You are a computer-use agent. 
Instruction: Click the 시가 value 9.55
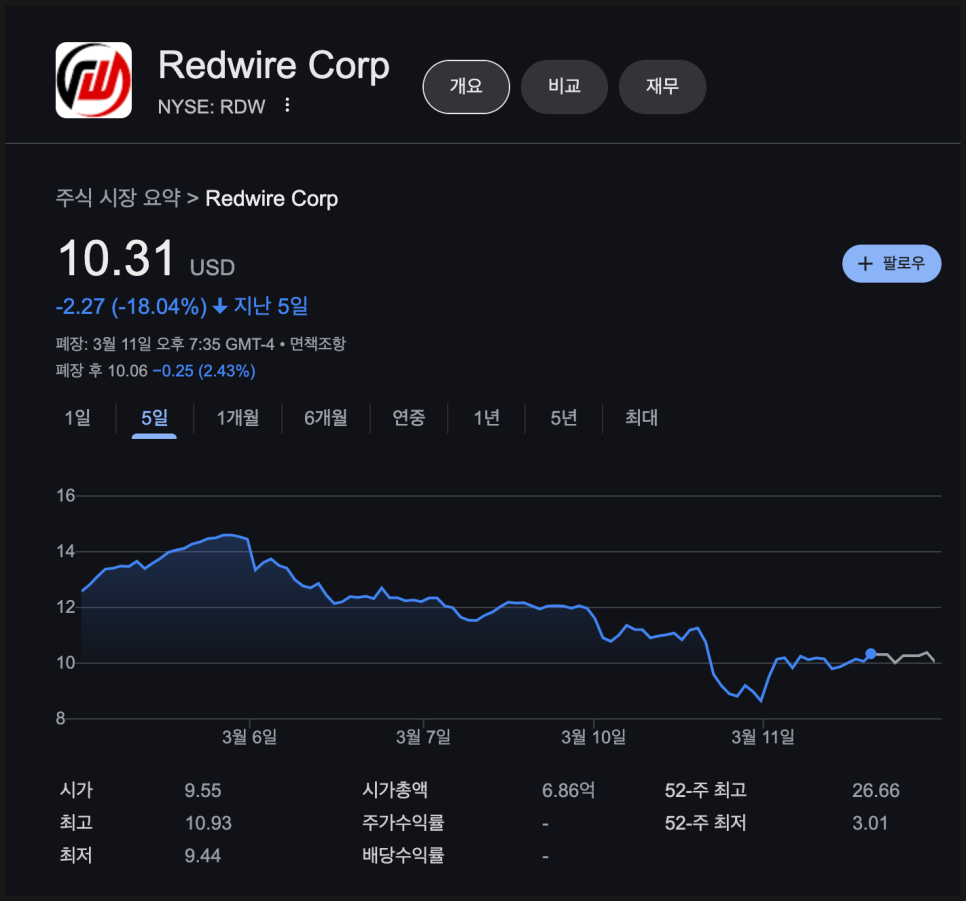(x=203, y=791)
